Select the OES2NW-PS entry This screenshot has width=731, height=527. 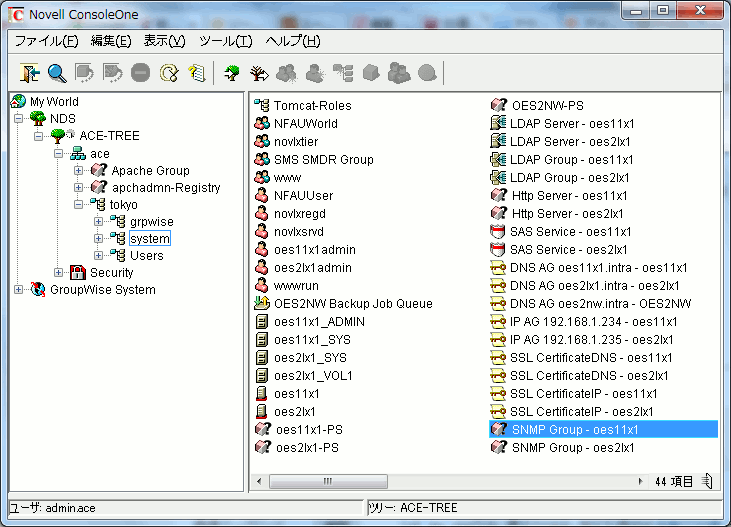point(547,105)
